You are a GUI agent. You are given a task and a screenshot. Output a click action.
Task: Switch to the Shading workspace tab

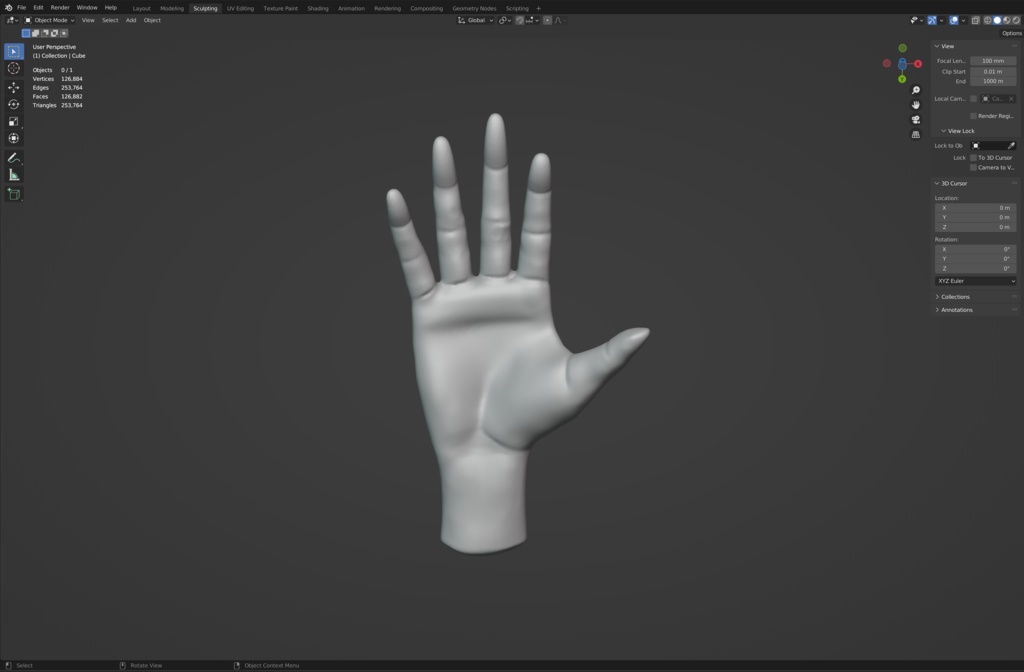[x=318, y=8]
